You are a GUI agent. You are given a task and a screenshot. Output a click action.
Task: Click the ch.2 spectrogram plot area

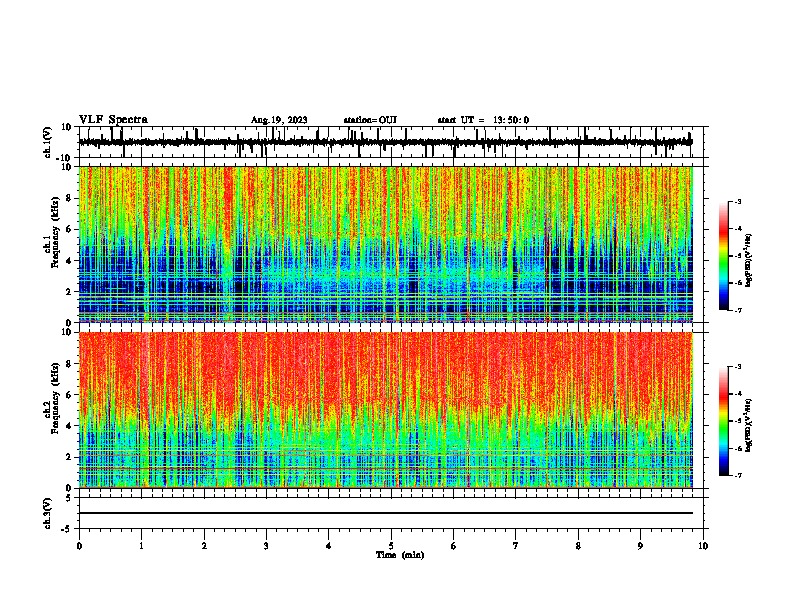pos(385,410)
